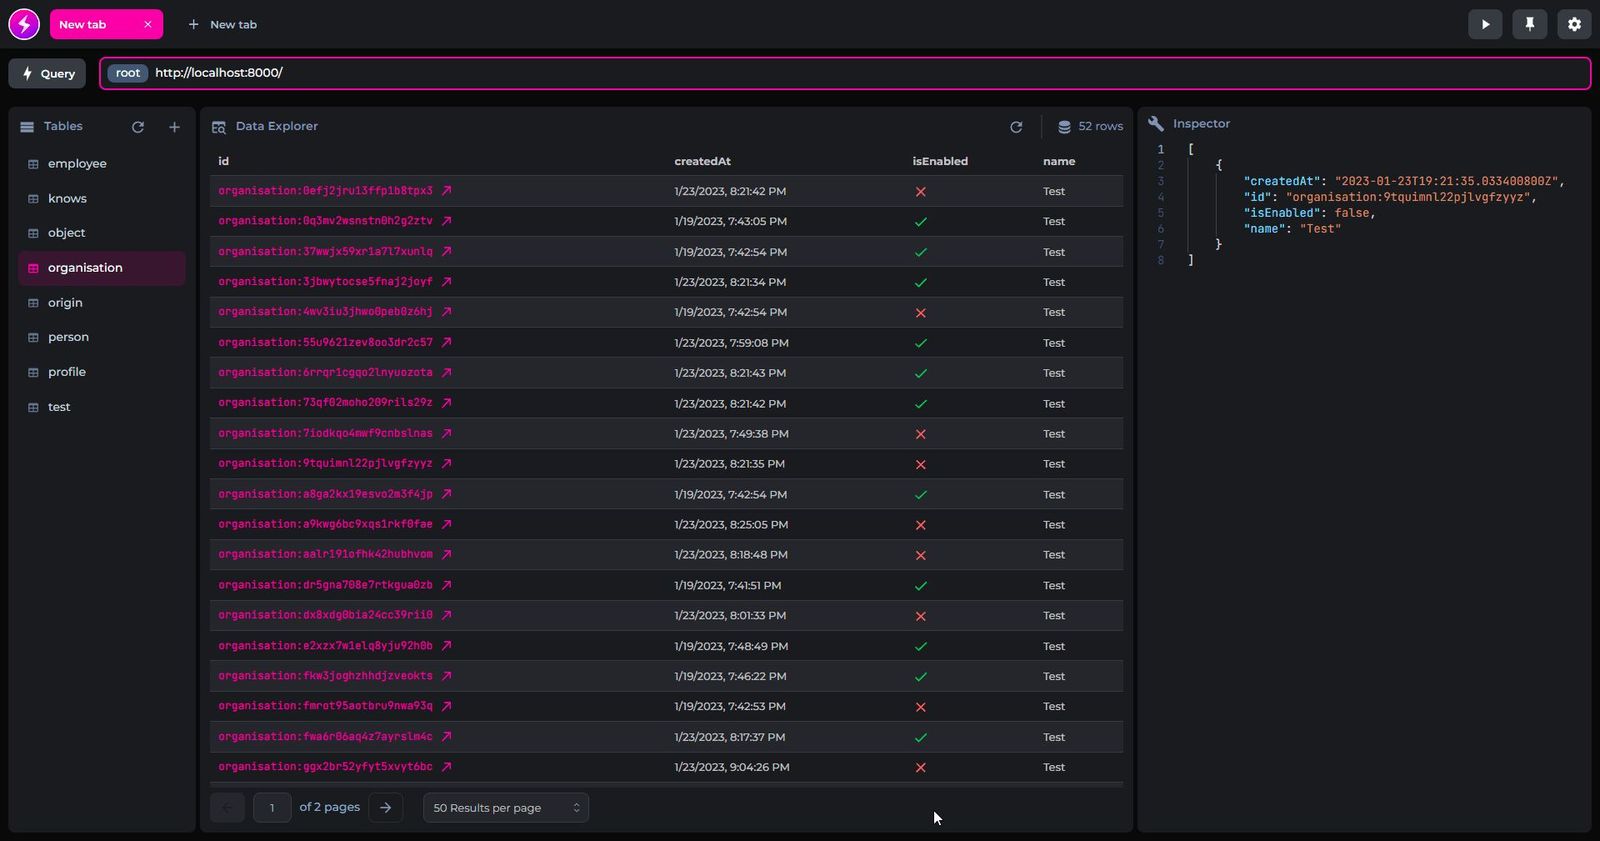Click the SurrealDB lightning logo
Image resolution: width=1600 pixels, height=841 pixels.
(24, 24)
